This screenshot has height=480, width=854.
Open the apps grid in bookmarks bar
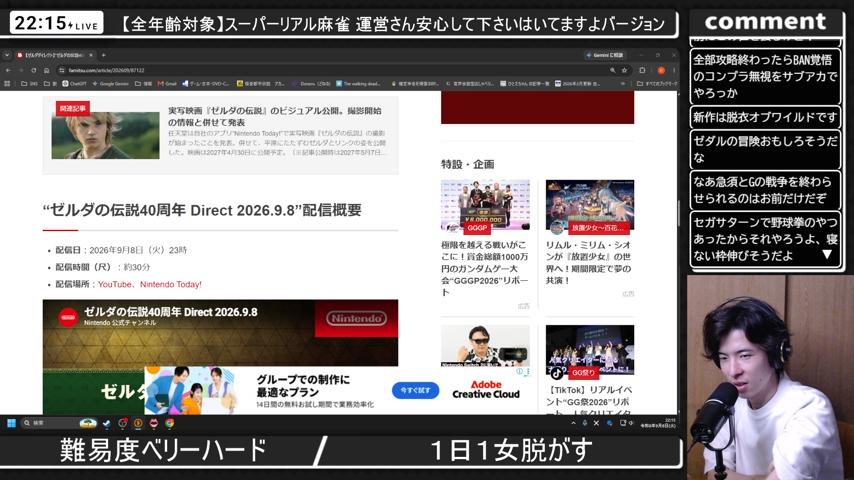[x=7, y=83]
